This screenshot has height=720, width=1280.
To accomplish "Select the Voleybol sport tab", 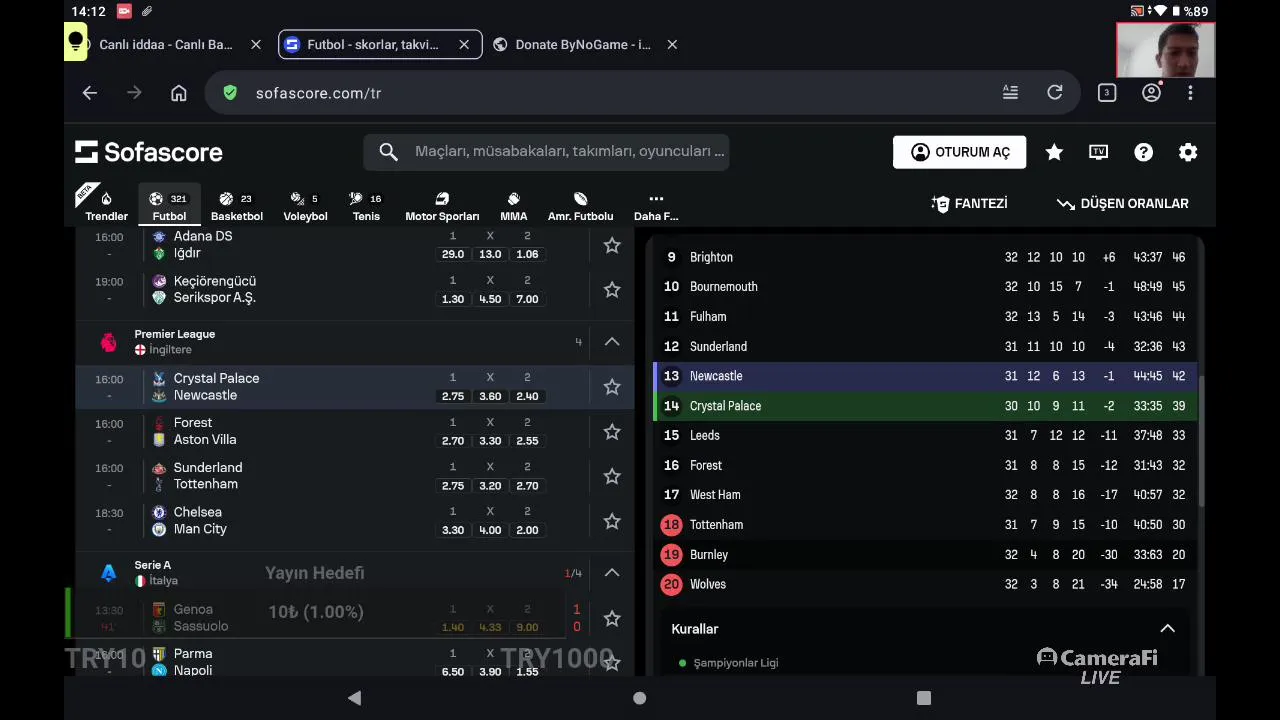I will pyautogui.click(x=305, y=206).
